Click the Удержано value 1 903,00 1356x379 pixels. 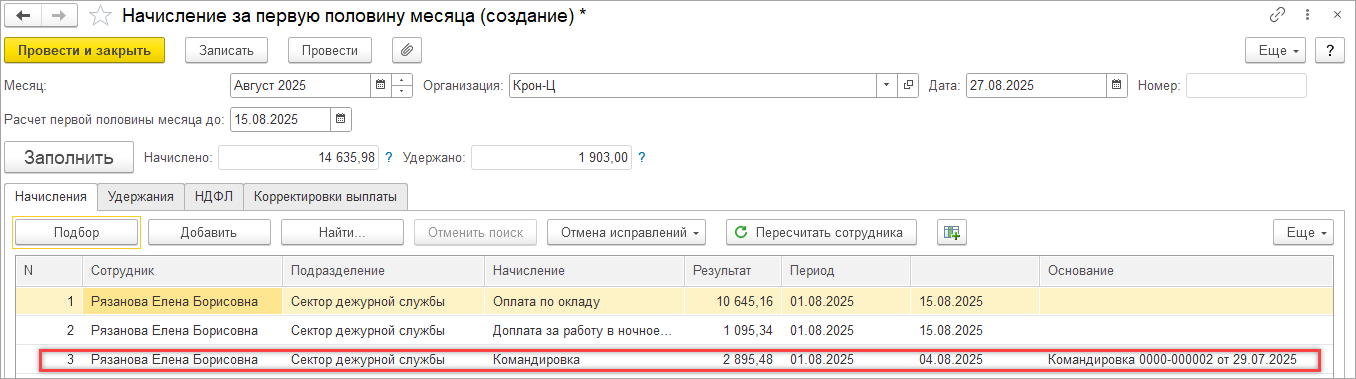(x=552, y=158)
